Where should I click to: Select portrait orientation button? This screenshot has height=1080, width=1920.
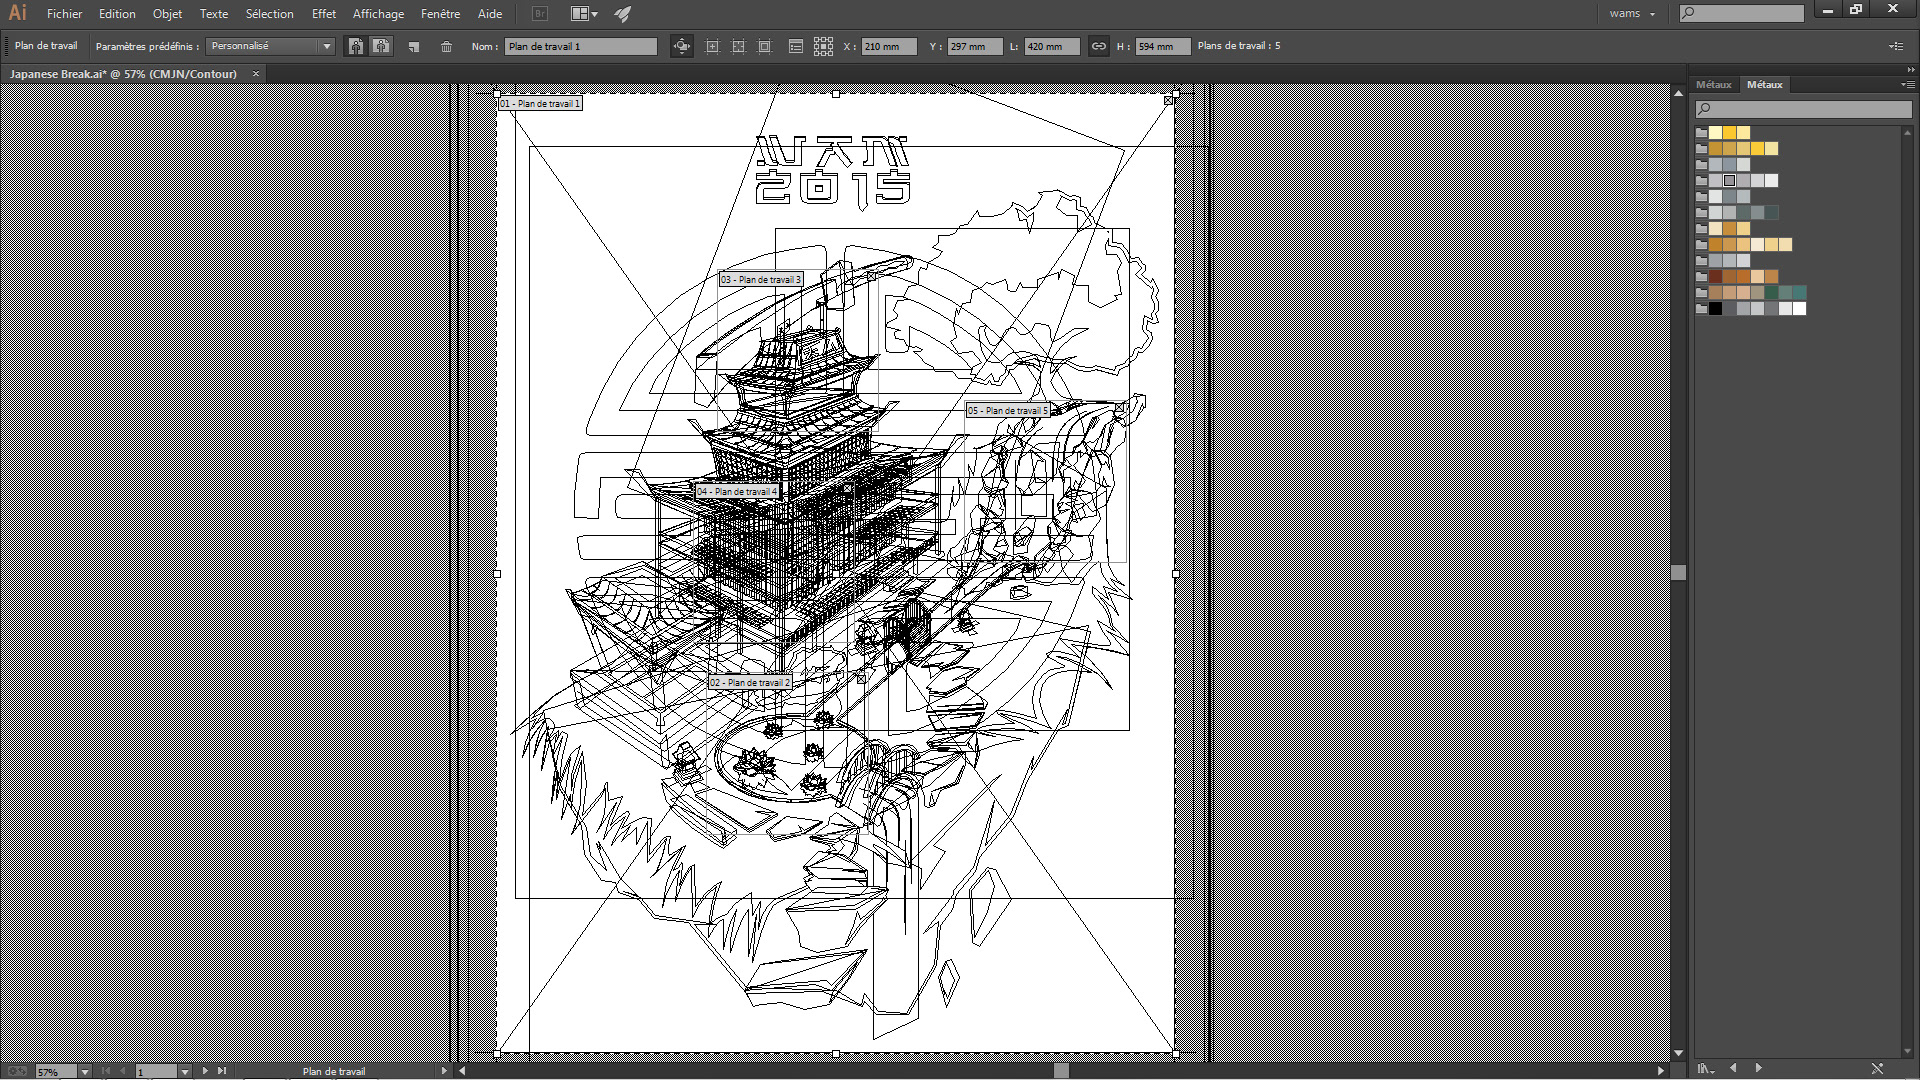(355, 46)
